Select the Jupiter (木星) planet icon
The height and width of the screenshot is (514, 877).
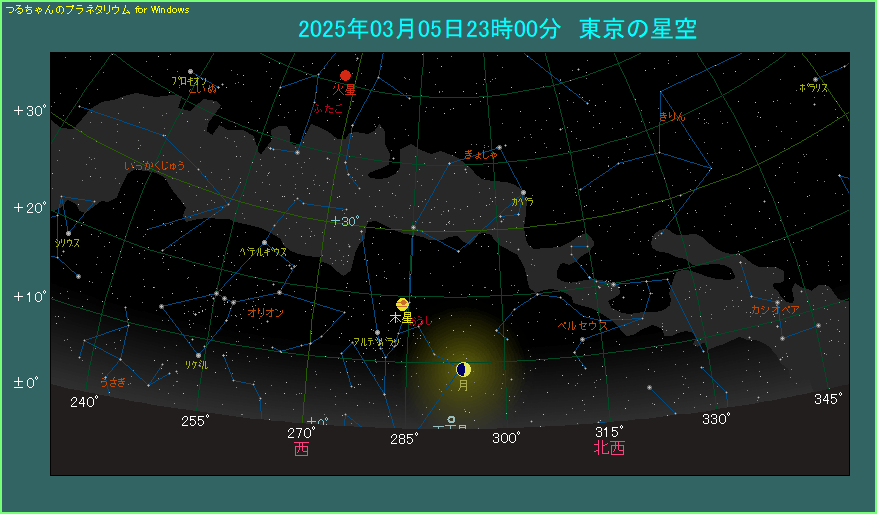click(402, 304)
